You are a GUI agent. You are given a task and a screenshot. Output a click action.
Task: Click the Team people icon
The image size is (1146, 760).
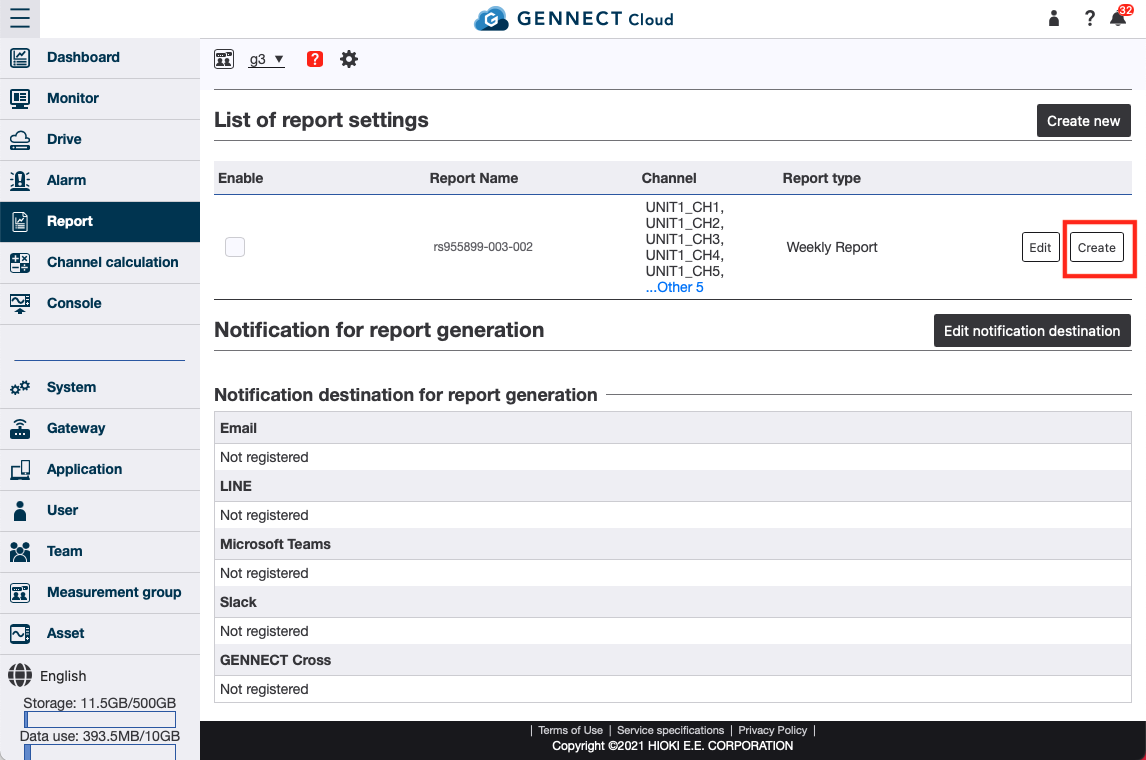(x=20, y=551)
